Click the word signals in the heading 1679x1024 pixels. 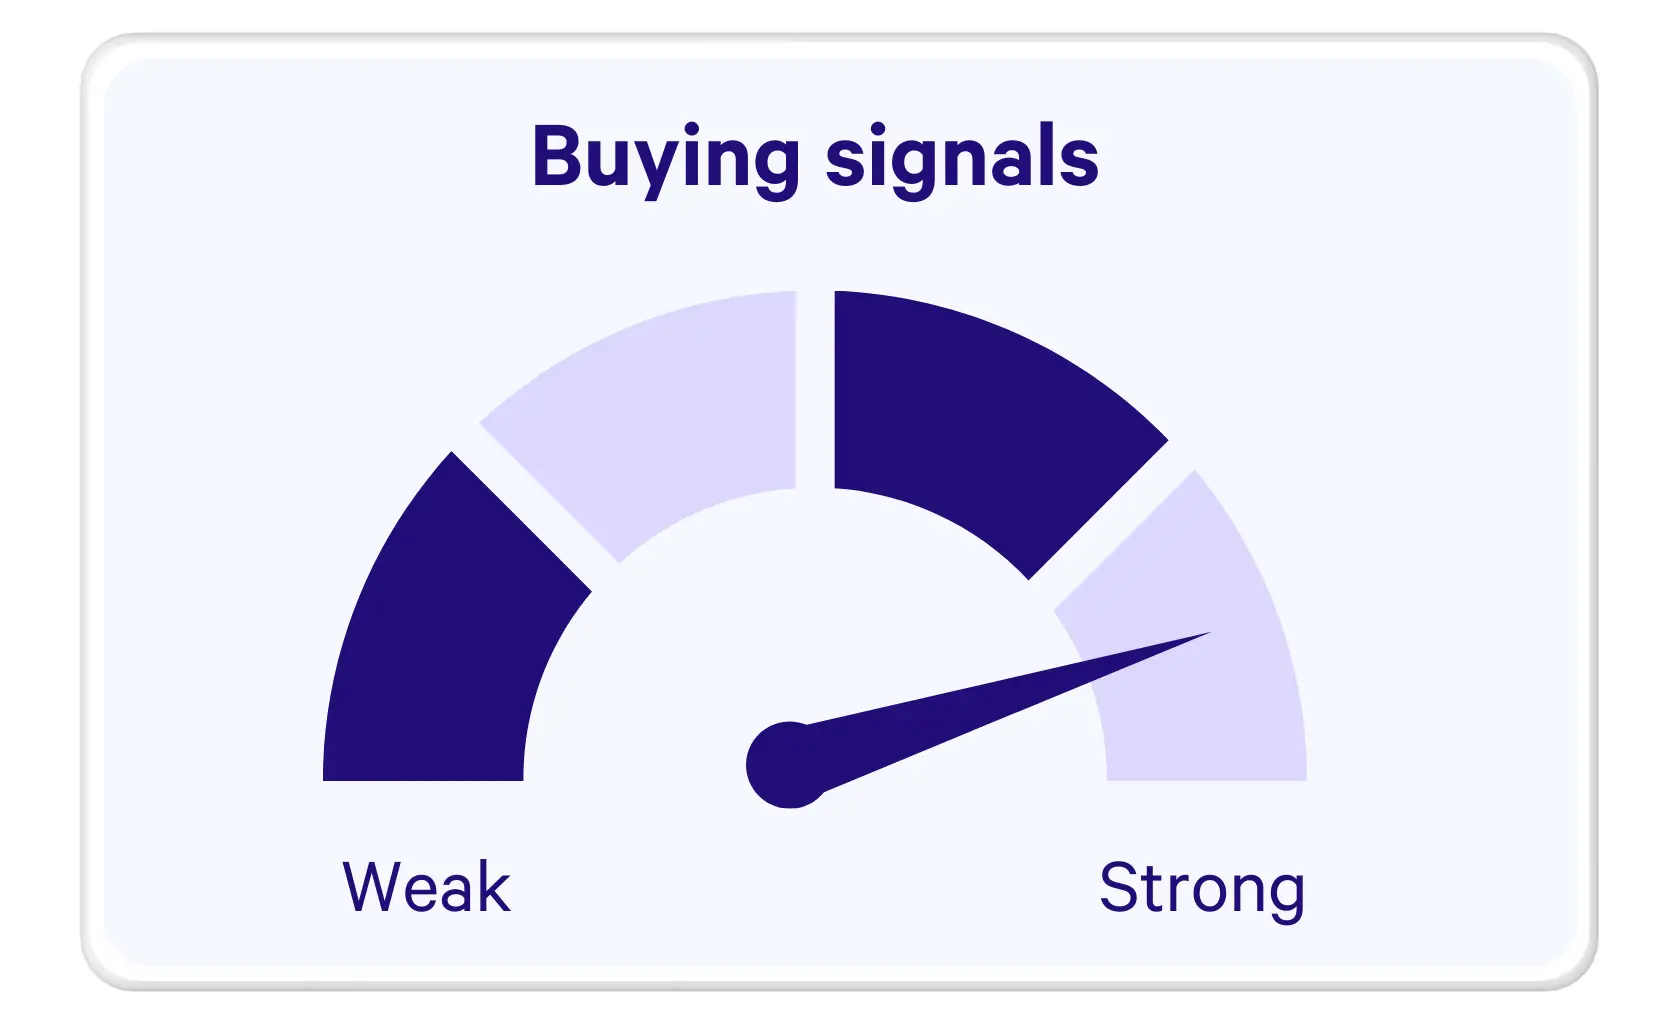click(962, 158)
